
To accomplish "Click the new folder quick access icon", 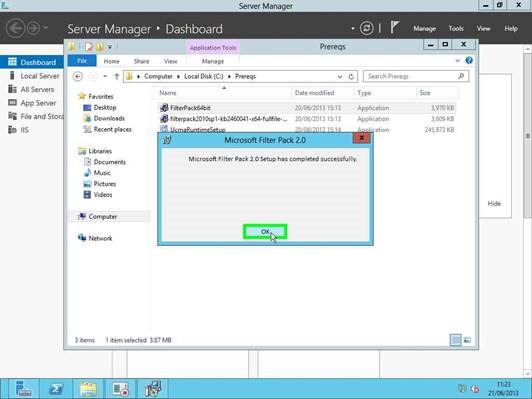I will pos(100,46).
